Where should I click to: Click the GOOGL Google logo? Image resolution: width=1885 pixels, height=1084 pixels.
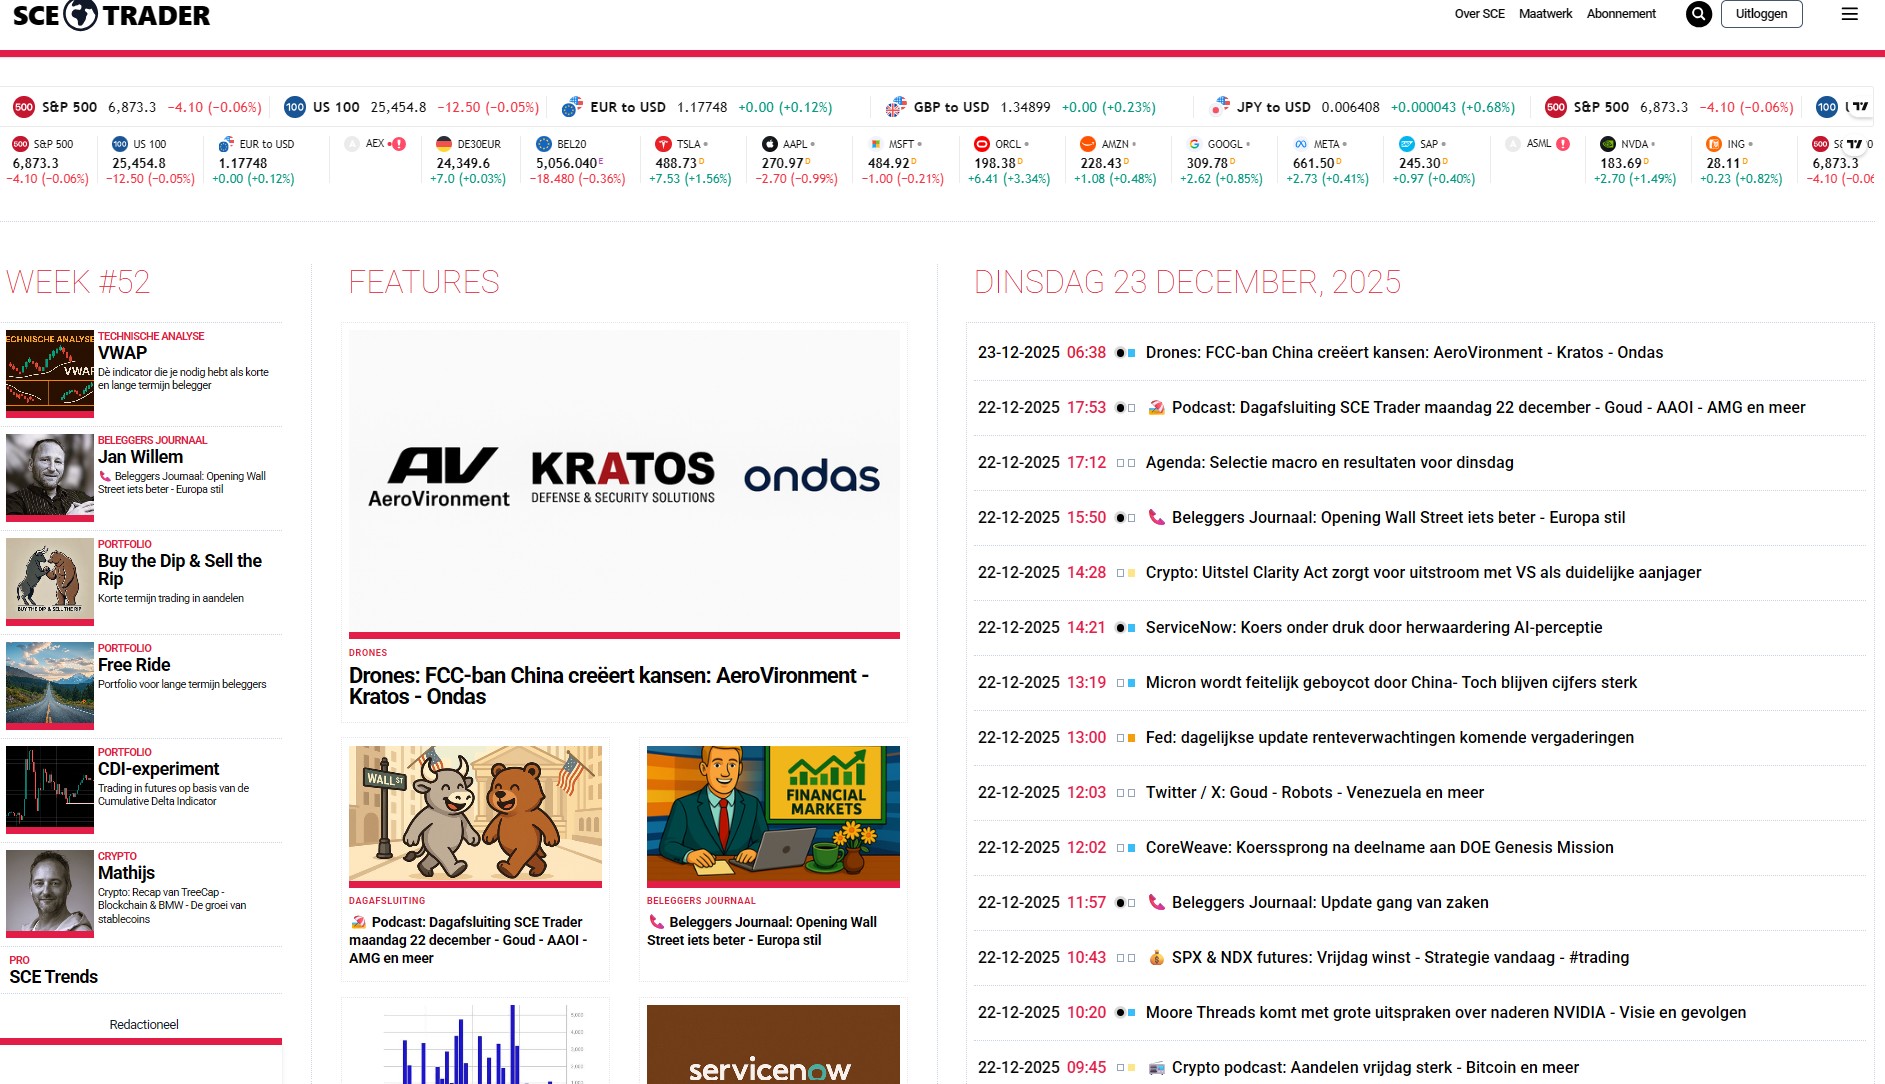[x=1194, y=144]
